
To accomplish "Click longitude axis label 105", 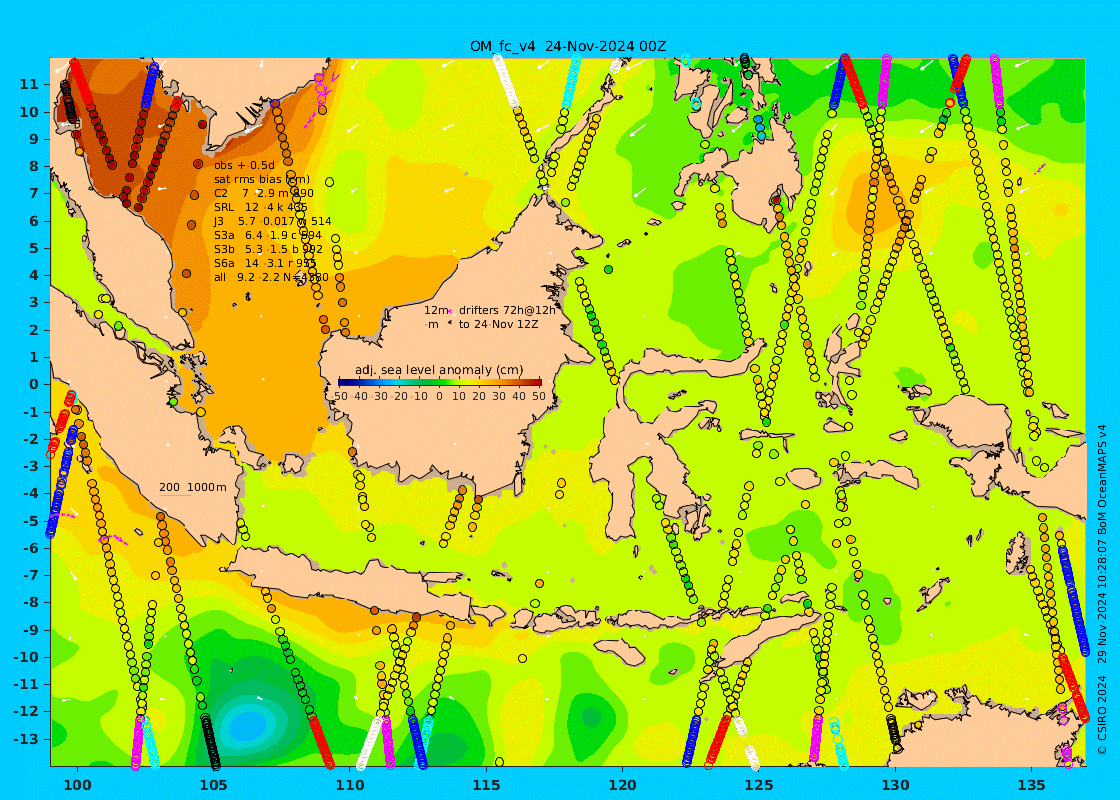I will point(214,785).
